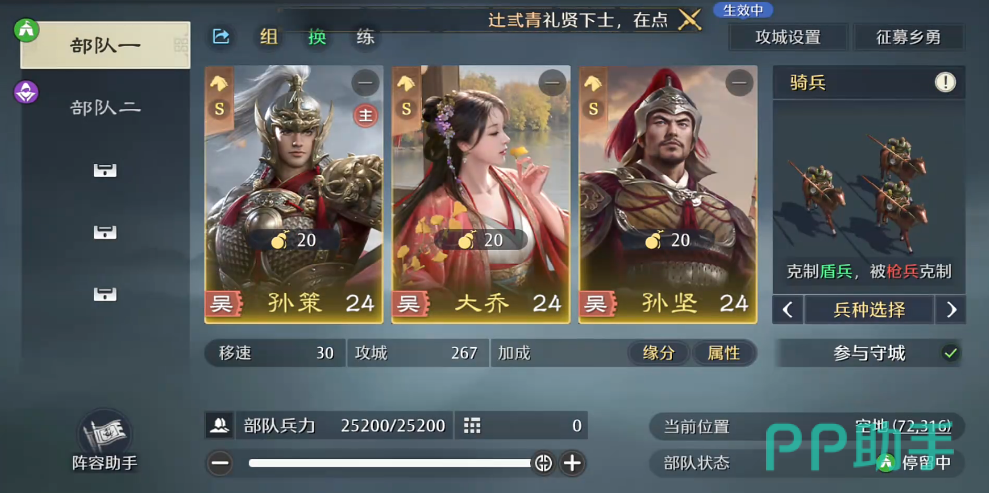
Task: Remove 孙坚 with his minus icon
Action: (x=739, y=83)
